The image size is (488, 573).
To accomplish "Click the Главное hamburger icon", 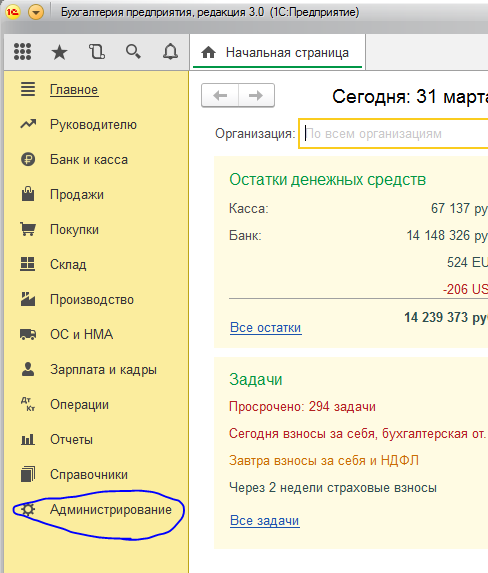I will click(x=28, y=90).
